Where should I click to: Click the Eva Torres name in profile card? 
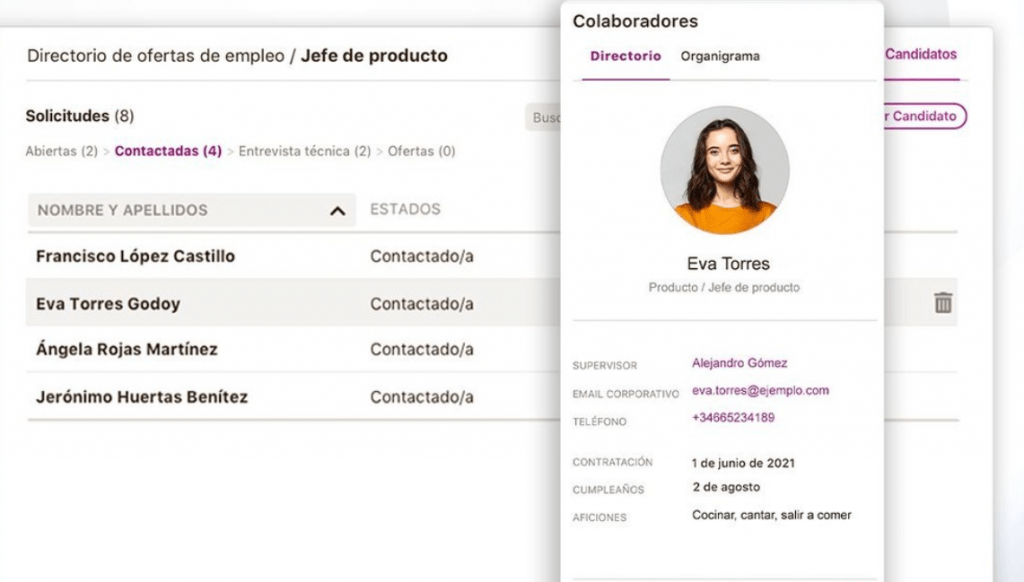coord(728,263)
